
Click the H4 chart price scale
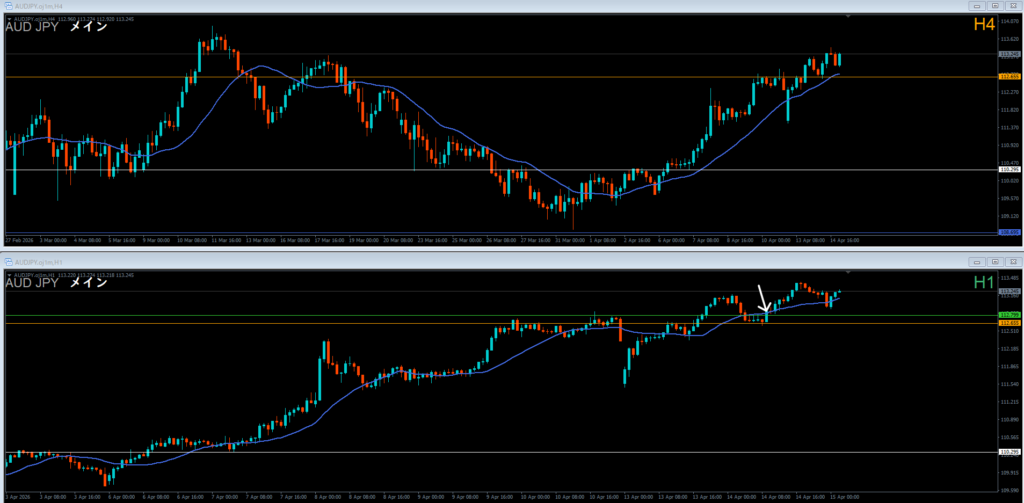[1009, 130]
